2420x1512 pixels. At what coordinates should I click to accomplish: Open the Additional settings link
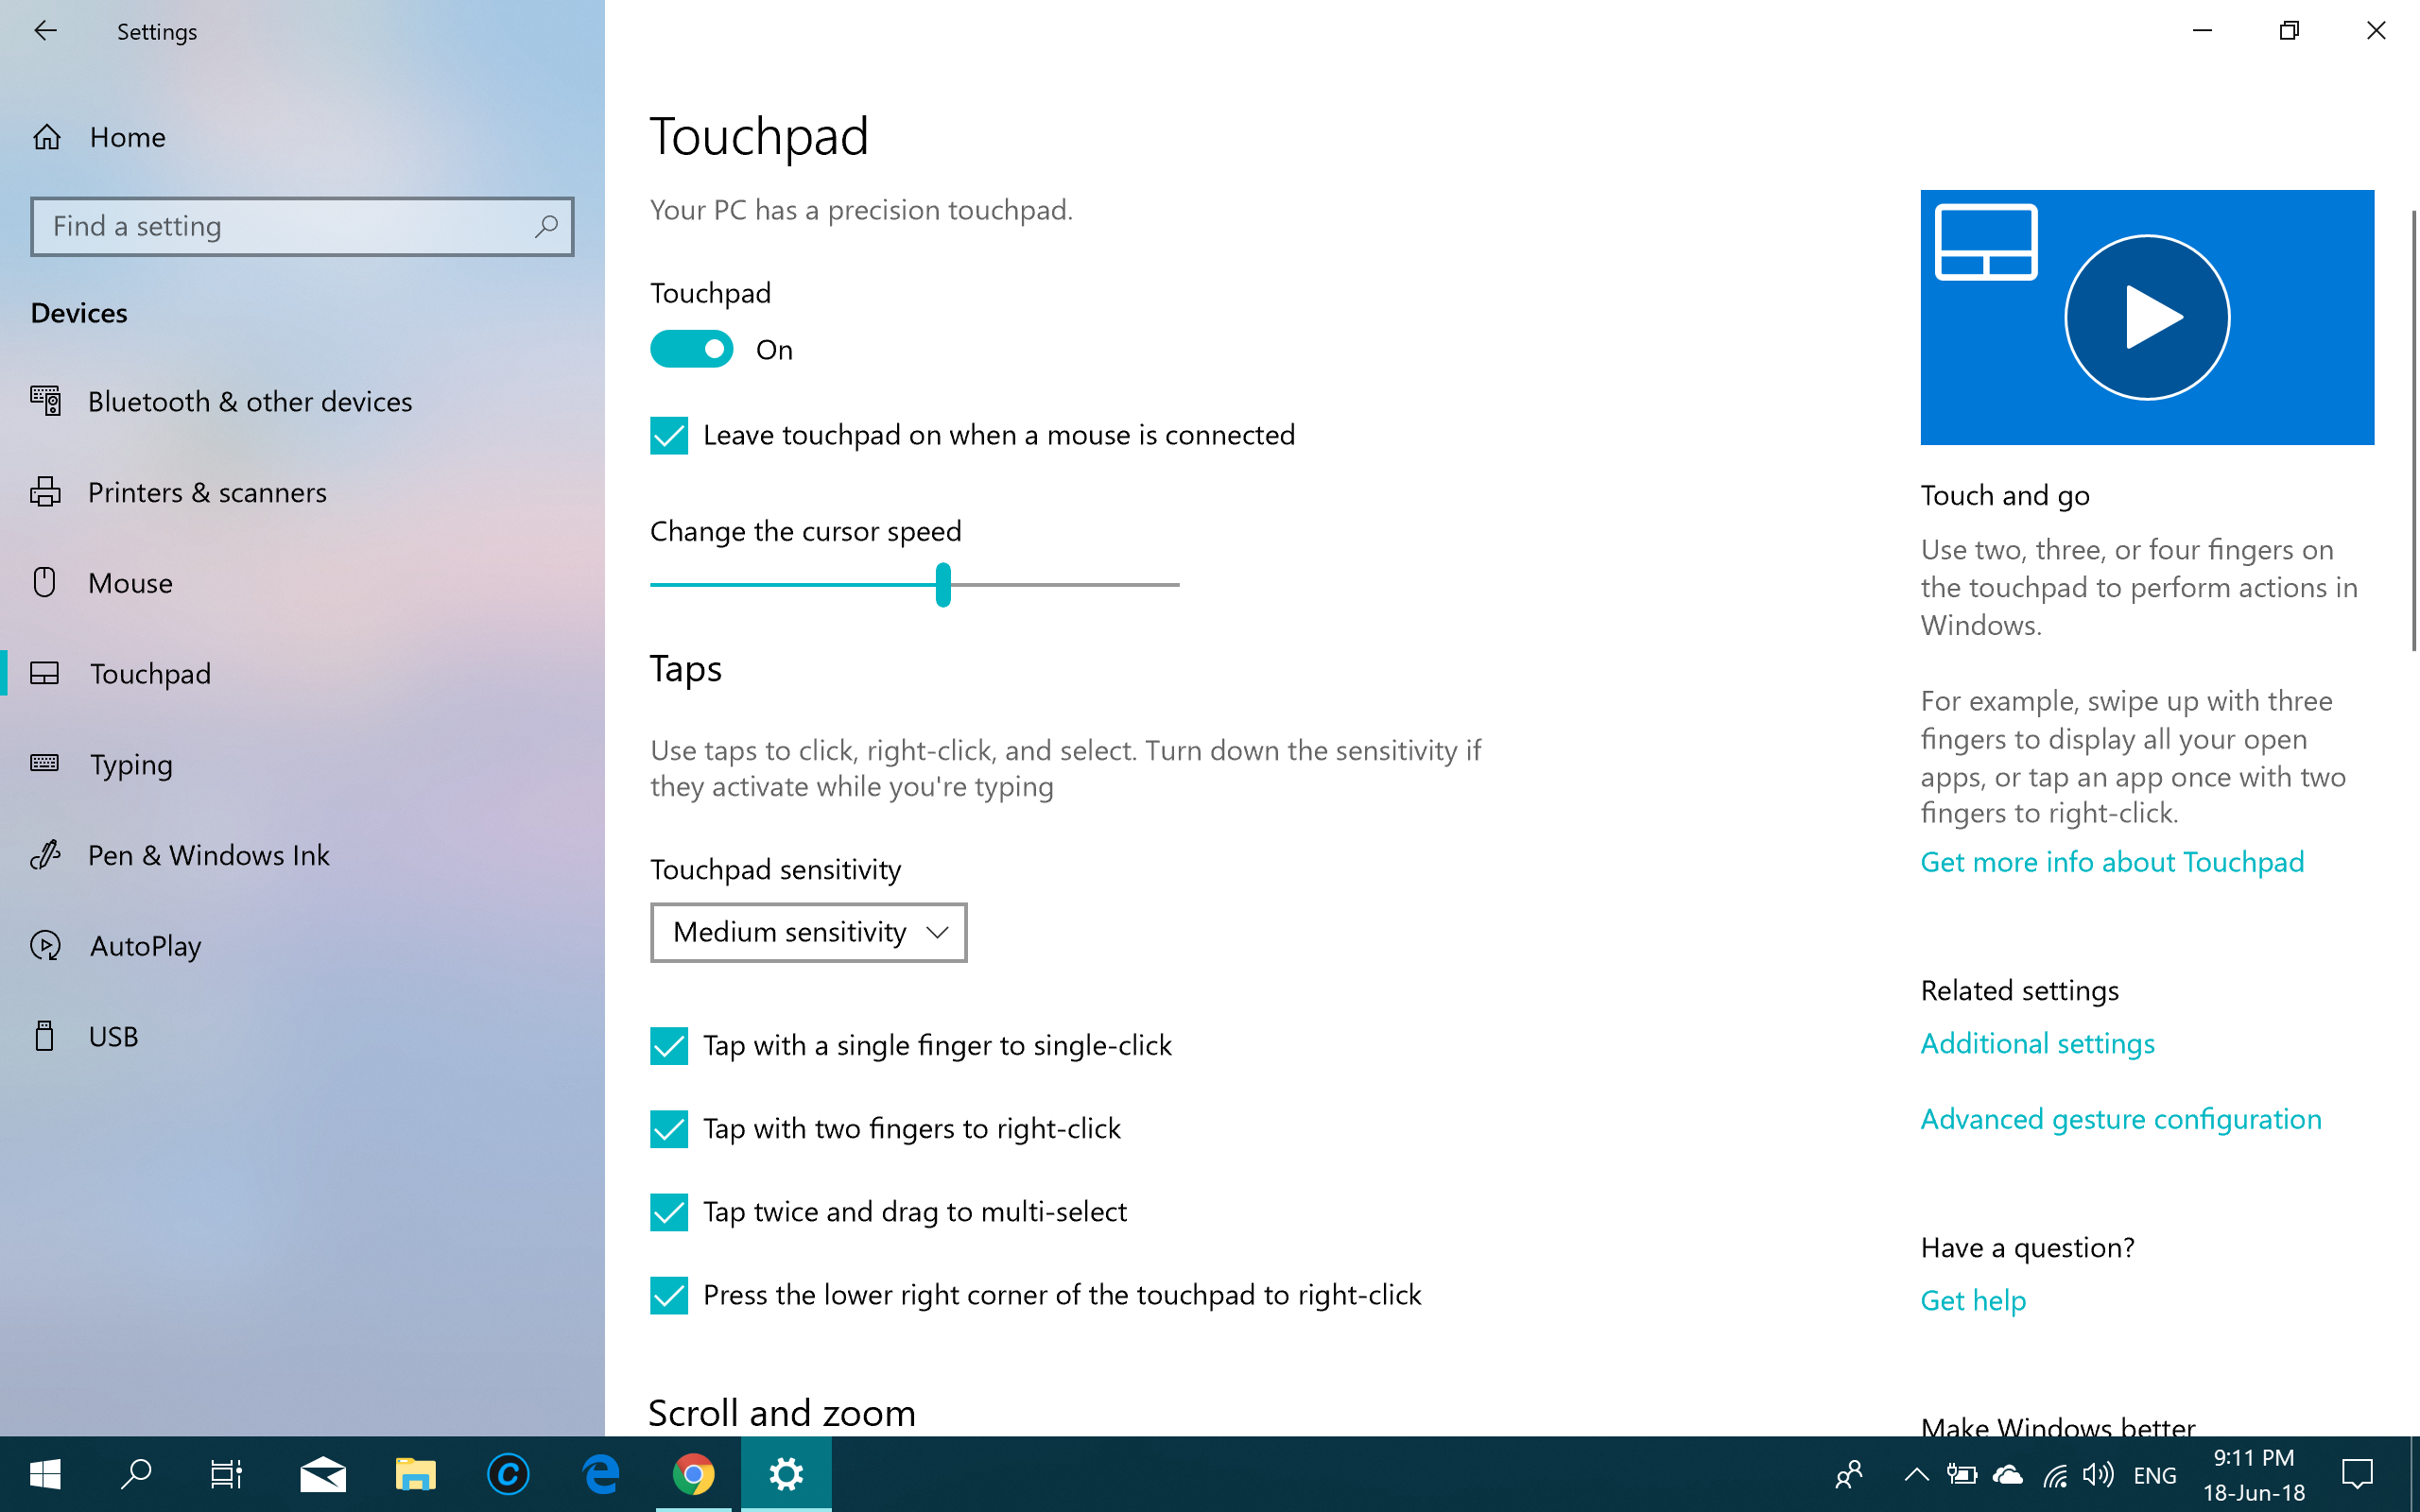click(2037, 1043)
